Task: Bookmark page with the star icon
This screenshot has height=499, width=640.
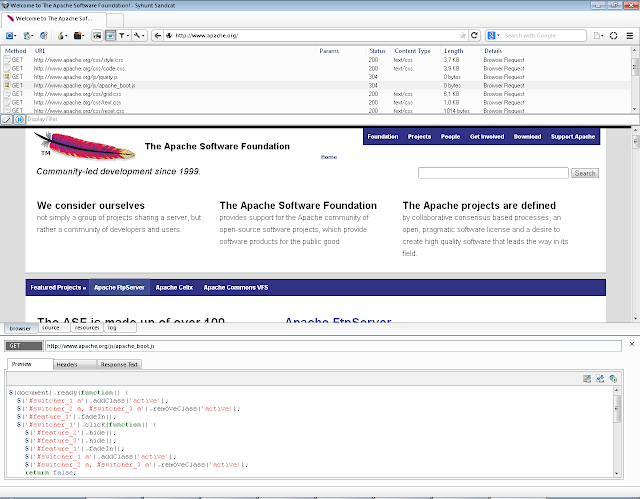Action: coord(462,35)
